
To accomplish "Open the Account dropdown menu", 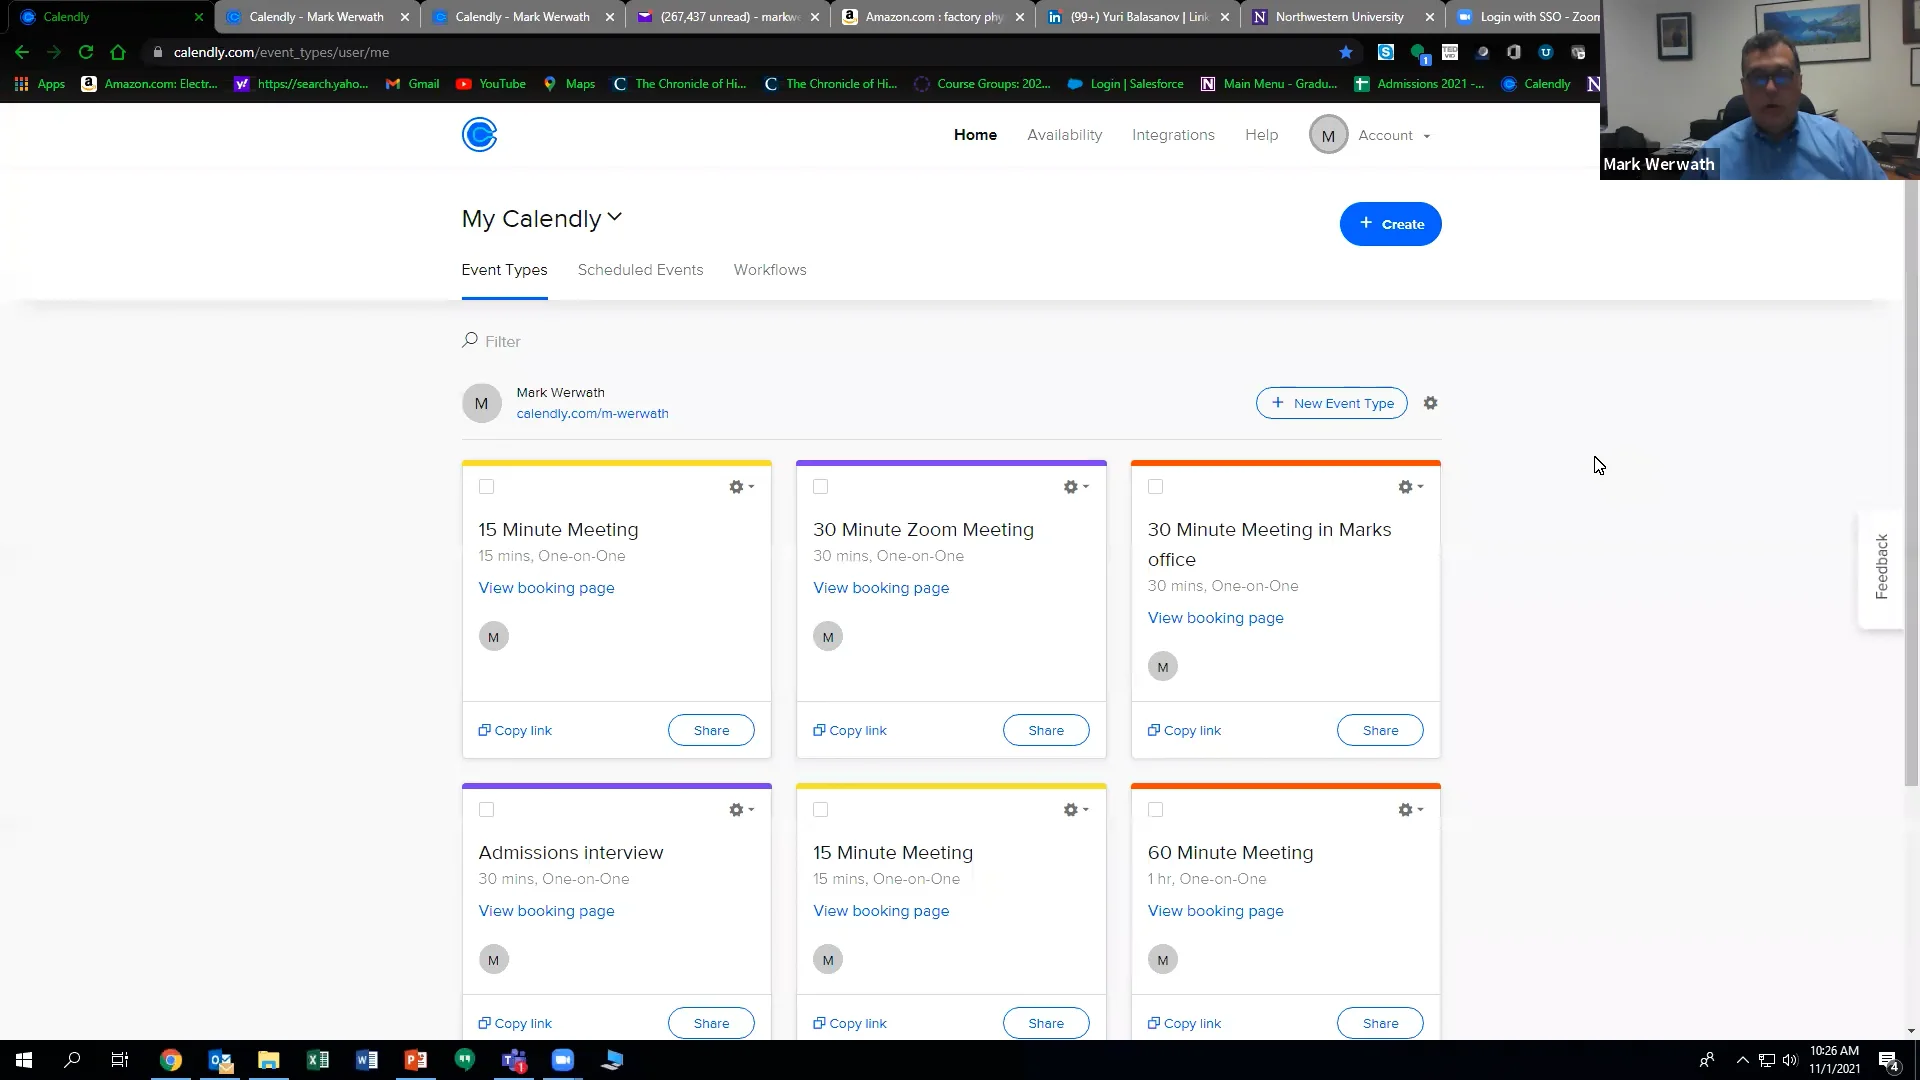I will (1394, 135).
